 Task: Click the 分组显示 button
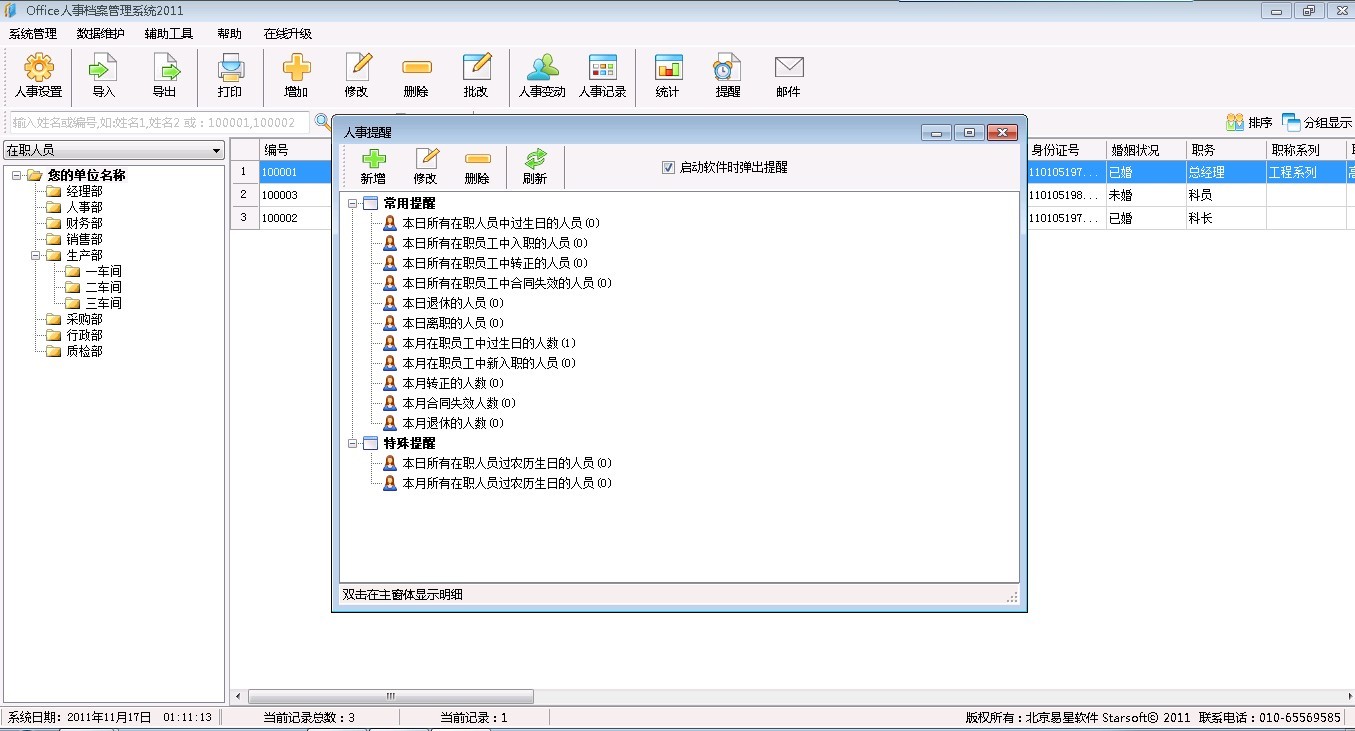(x=1318, y=123)
